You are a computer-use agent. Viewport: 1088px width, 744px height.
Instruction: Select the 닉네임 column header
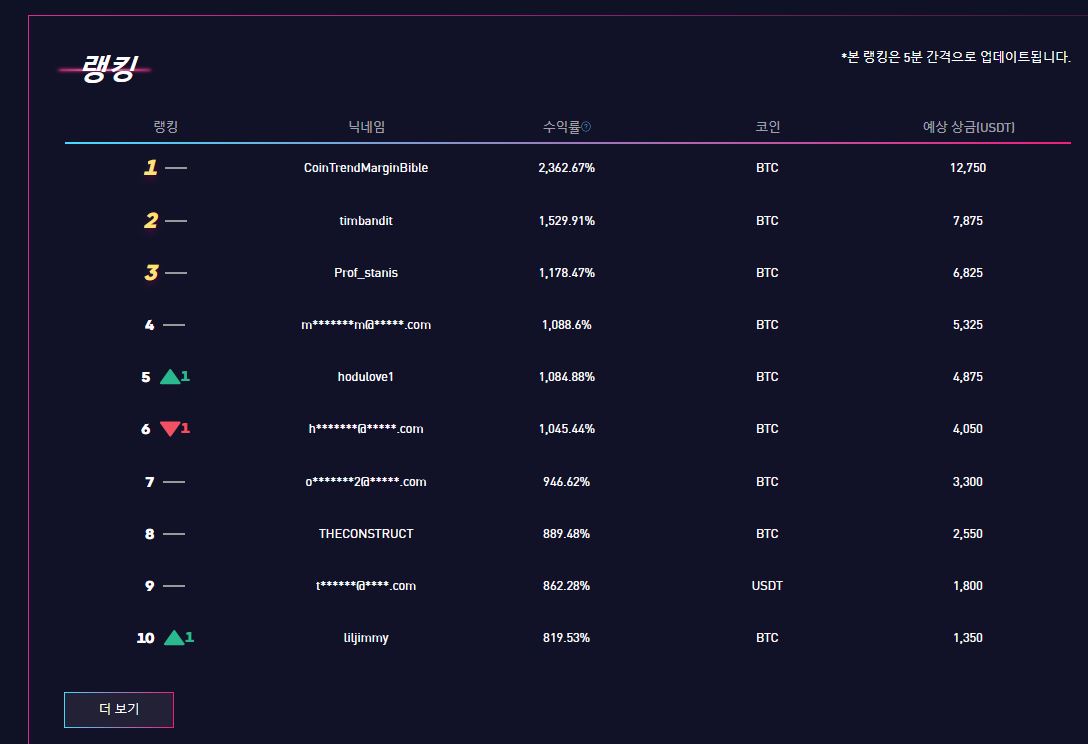tap(366, 127)
